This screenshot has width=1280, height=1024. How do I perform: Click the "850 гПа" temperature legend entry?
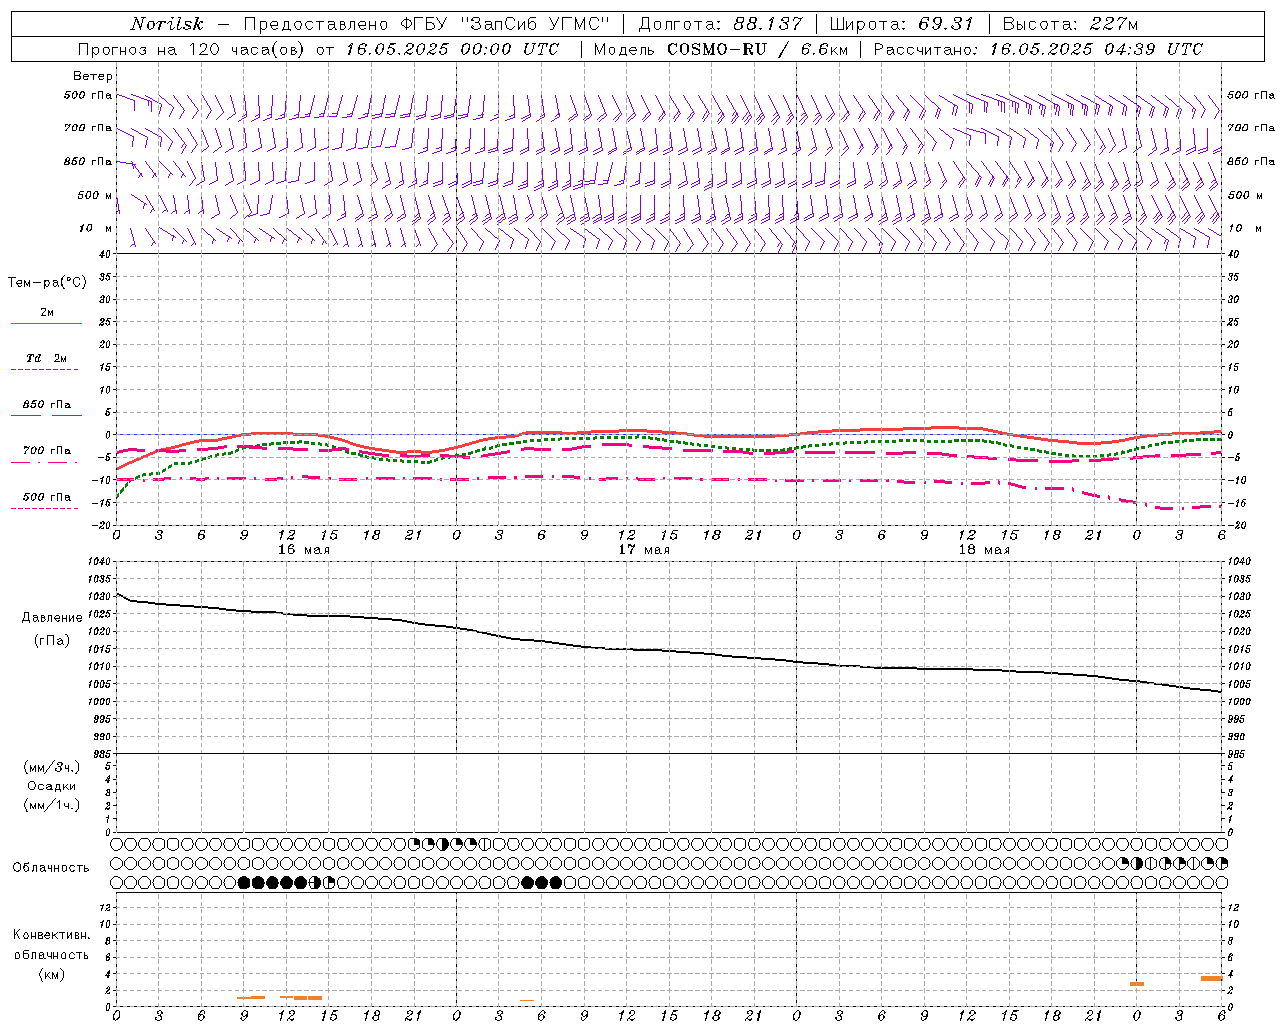pyautogui.click(x=46, y=405)
